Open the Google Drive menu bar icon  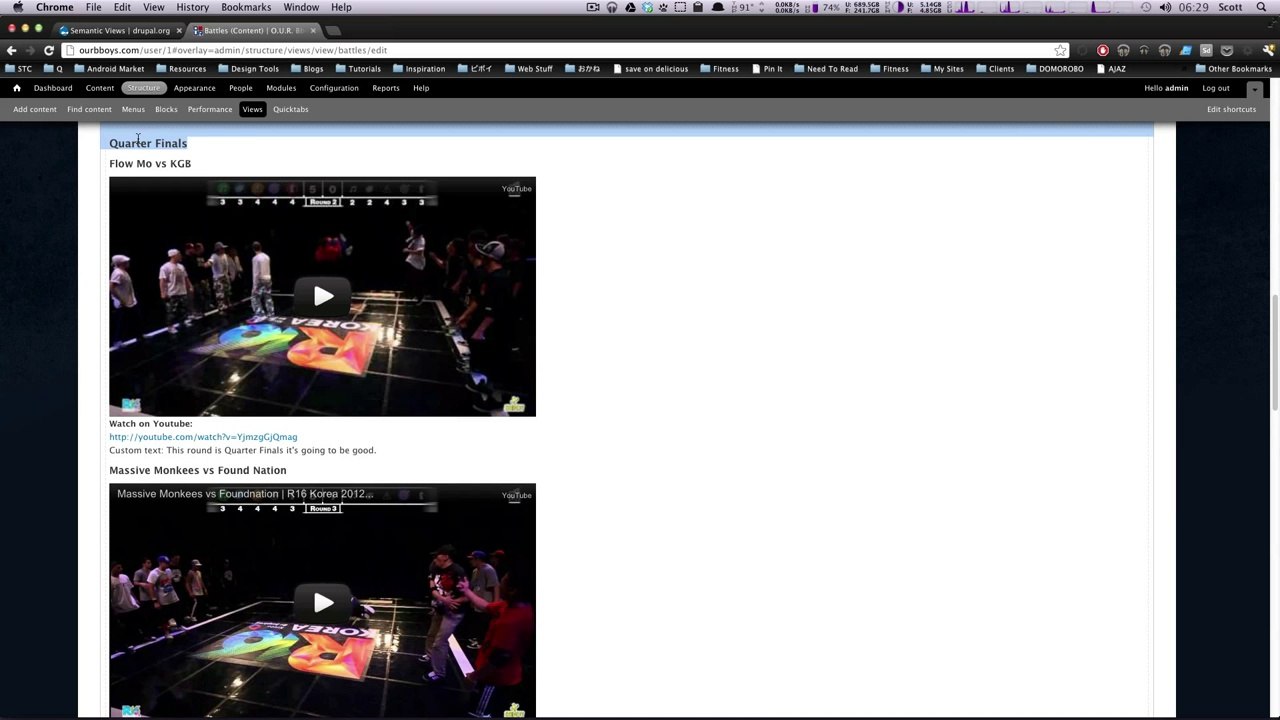[630, 7]
